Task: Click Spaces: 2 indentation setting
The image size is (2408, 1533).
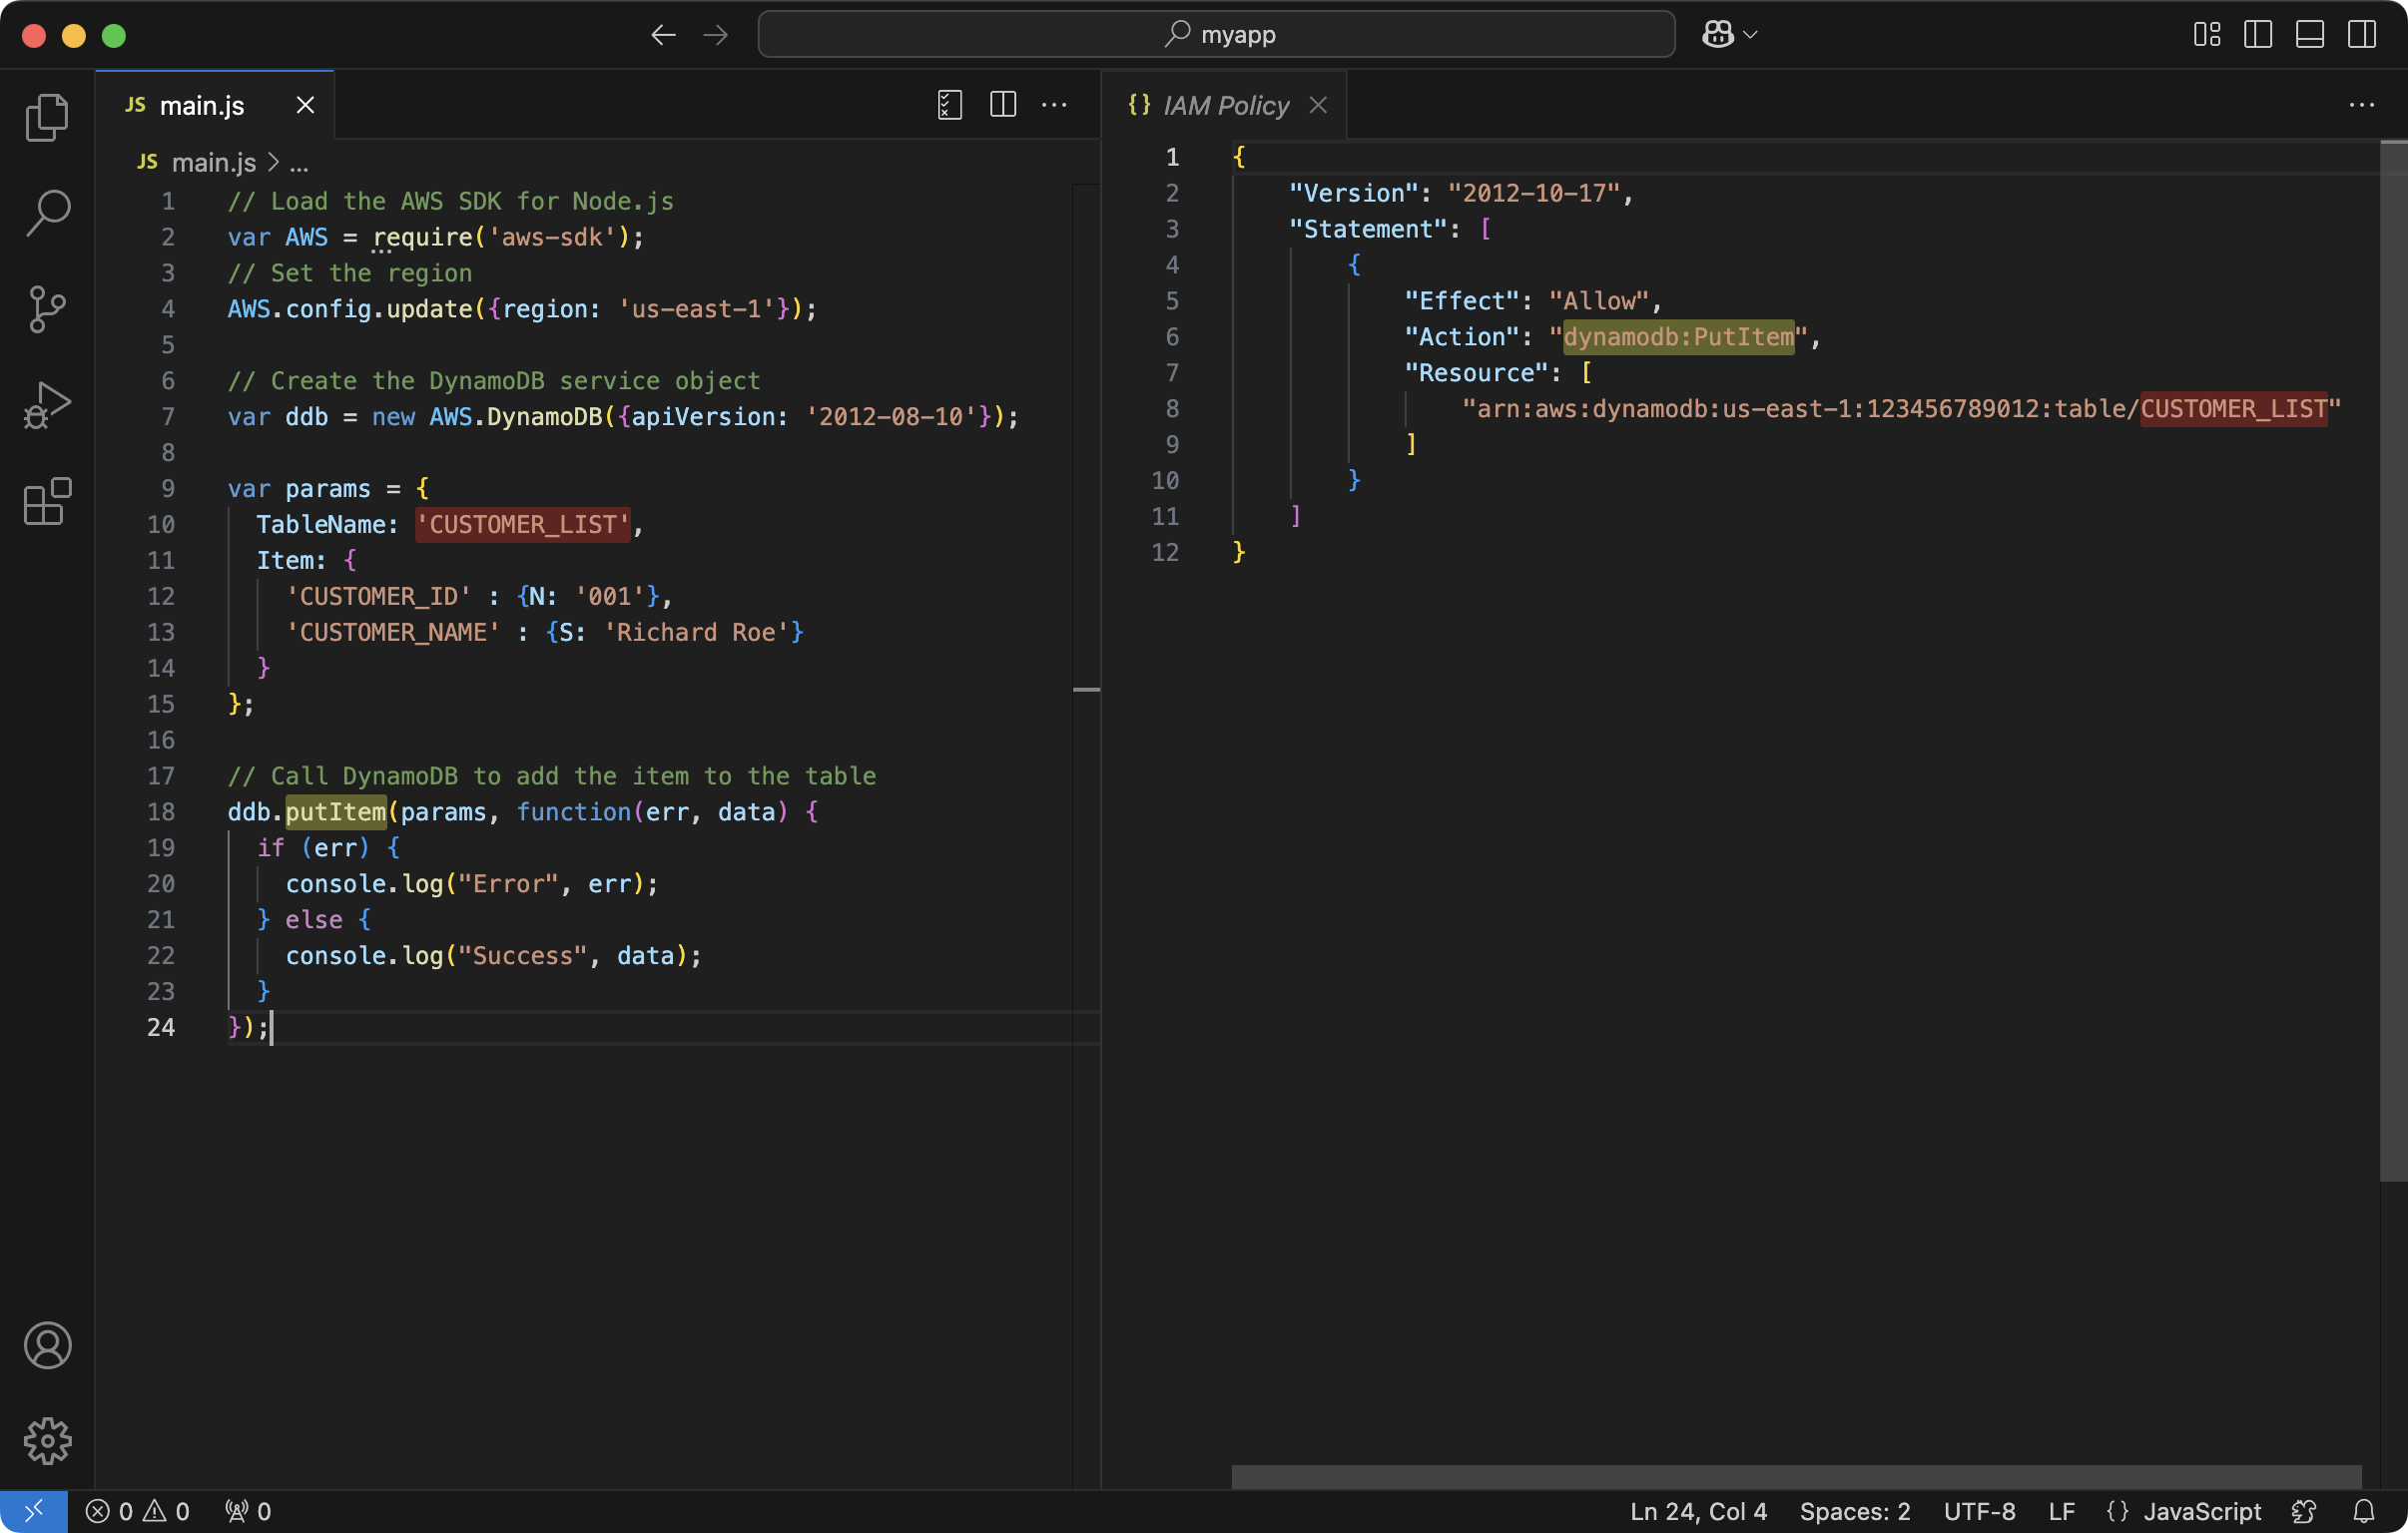Action: pyautogui.click(x=1854, y=1511)
